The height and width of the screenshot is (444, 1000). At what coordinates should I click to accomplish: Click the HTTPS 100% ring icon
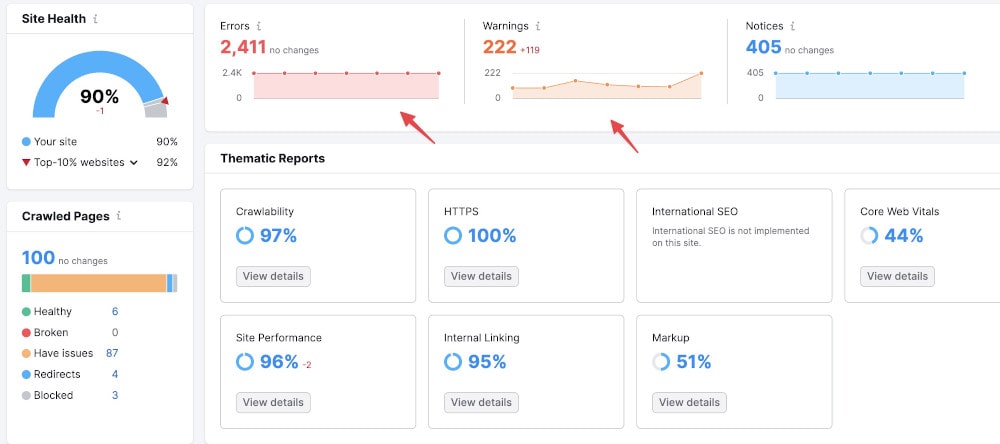click(x=453, y=236)
